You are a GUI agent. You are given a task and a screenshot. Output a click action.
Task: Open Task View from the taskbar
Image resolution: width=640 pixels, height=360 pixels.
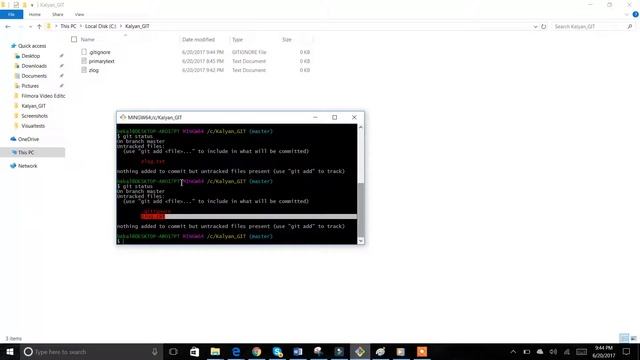pyautogui.click(x=173, y=352)
